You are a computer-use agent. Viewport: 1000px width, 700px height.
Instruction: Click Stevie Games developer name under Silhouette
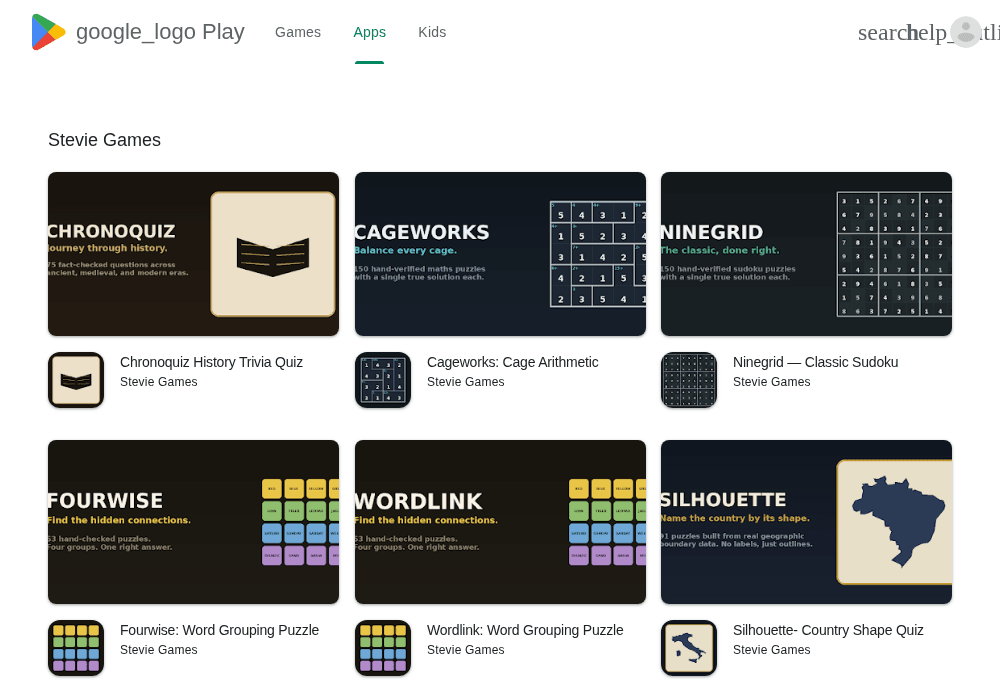pos(772,650)
